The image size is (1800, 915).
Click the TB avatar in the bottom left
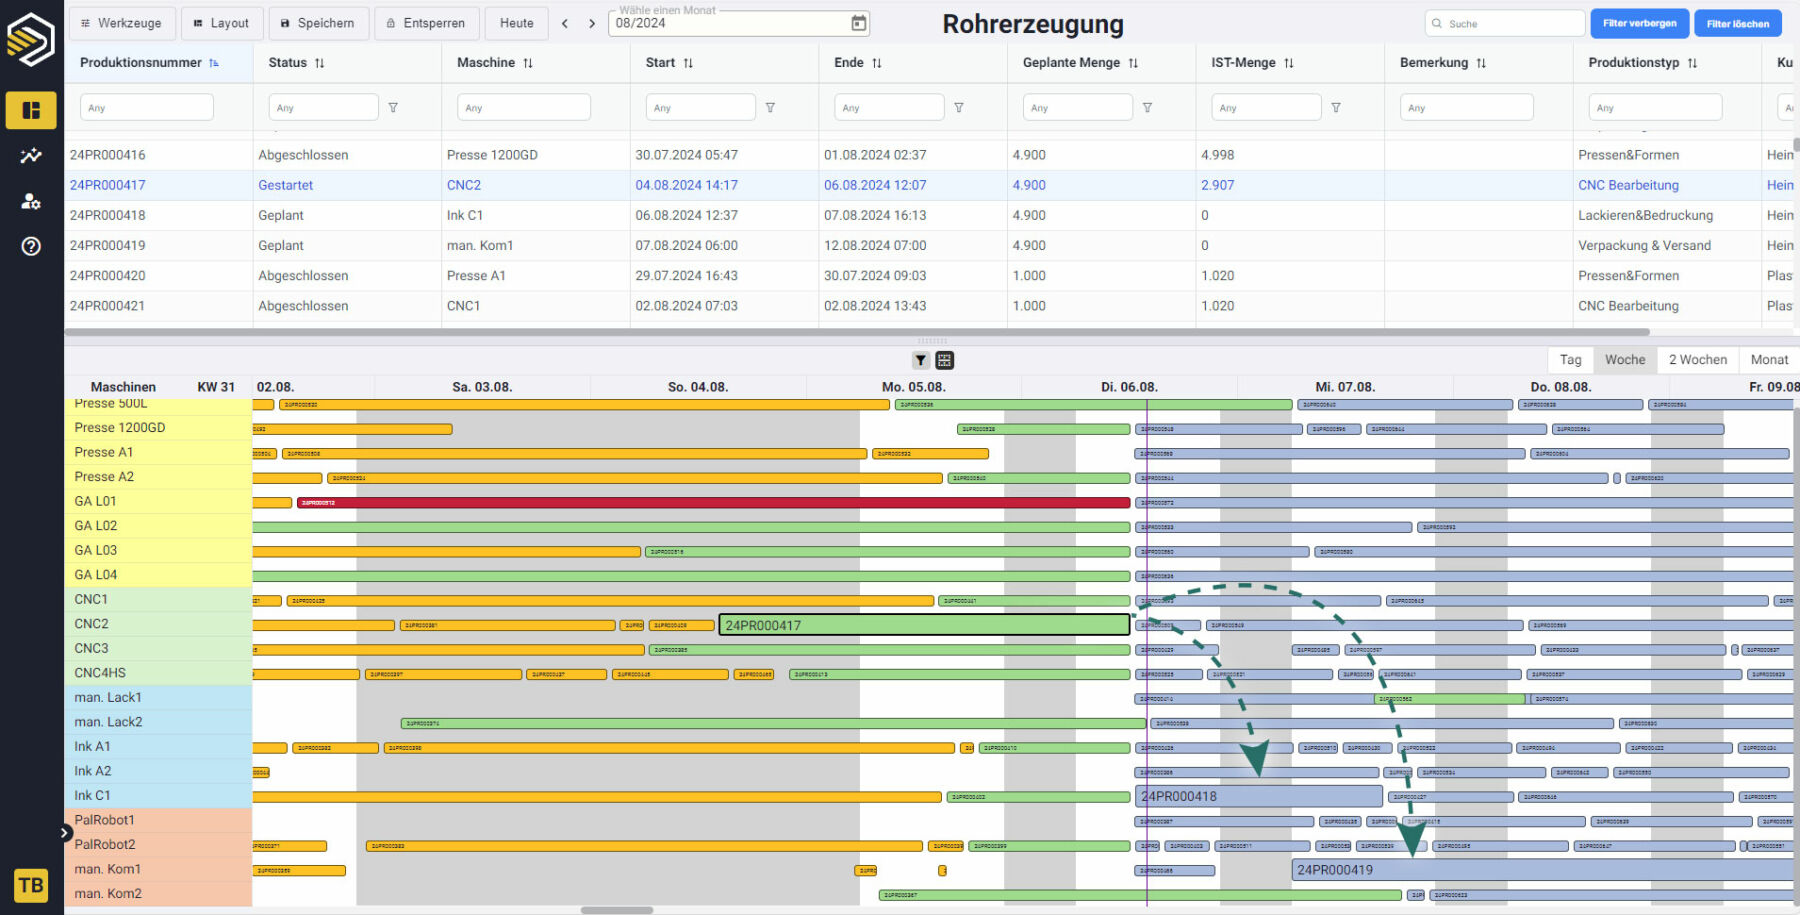pos(31,885)
